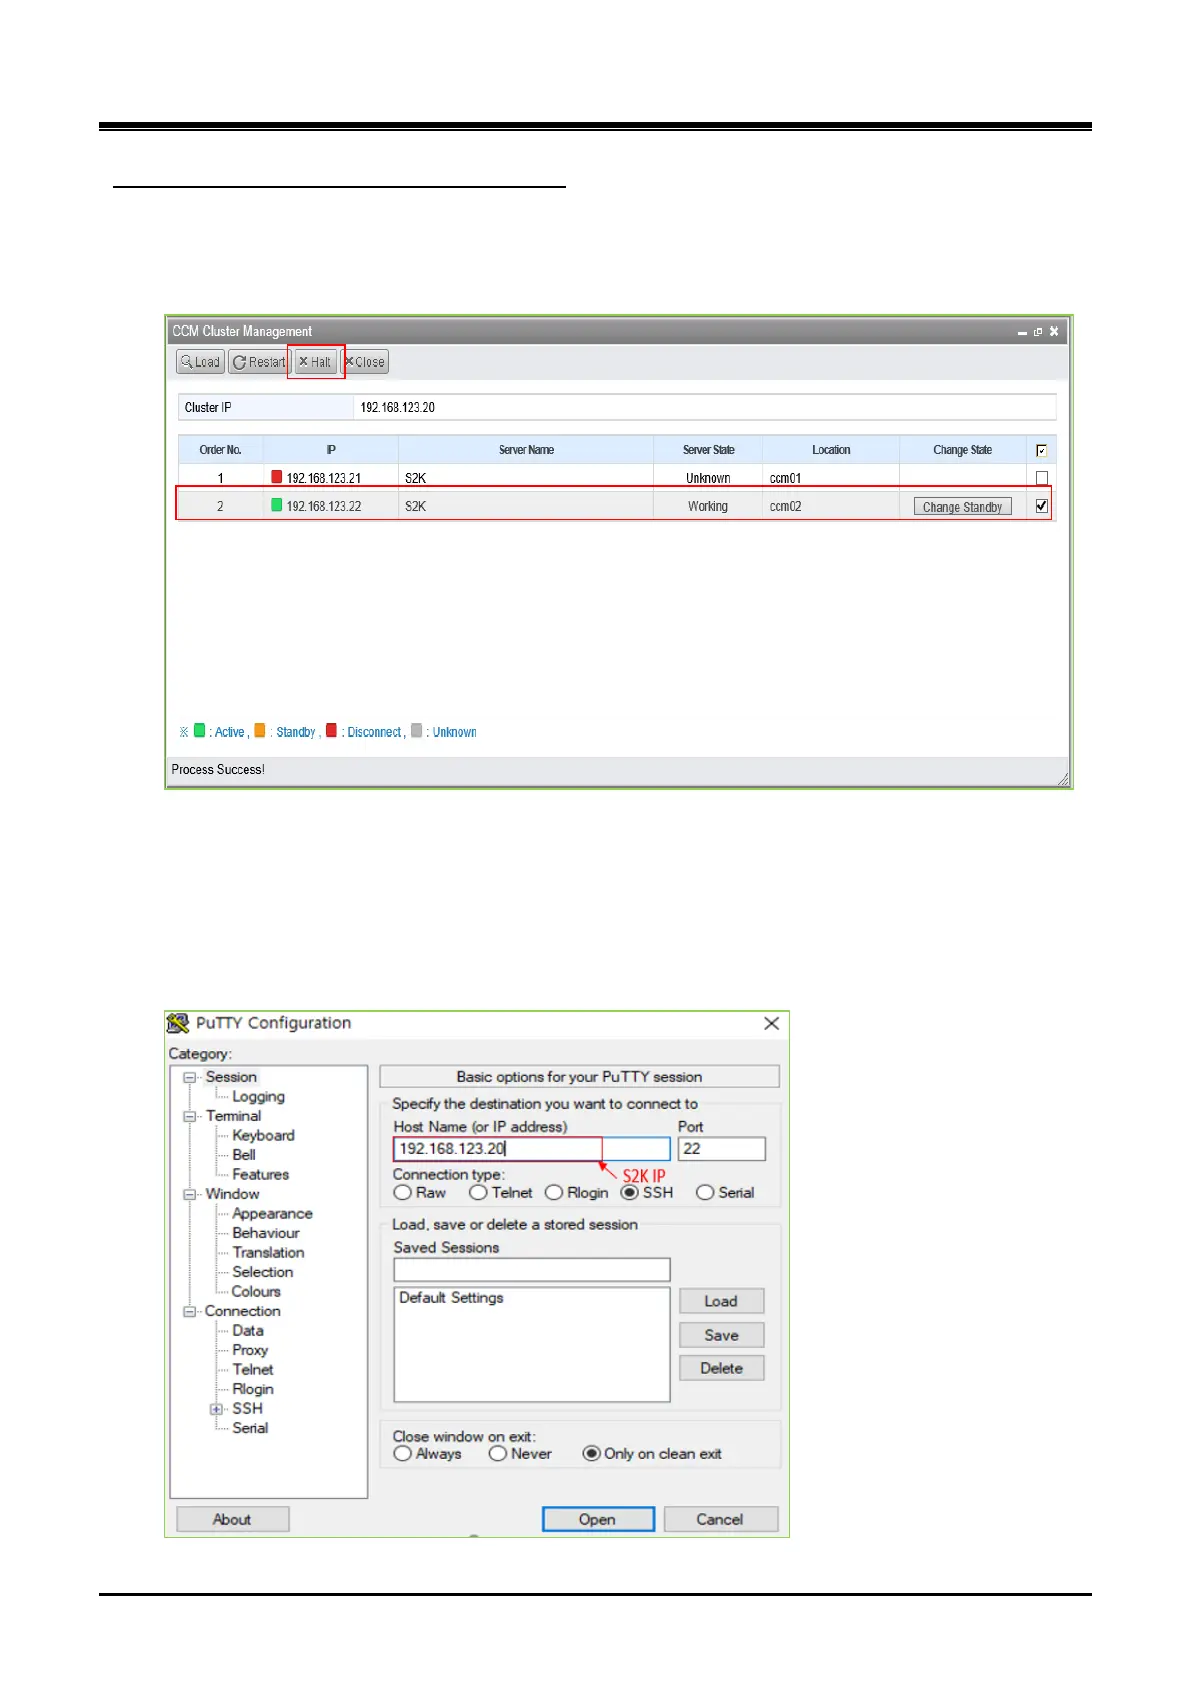Click the CCM window resize grip
This screenshot has width=1191, height=1685.
1062,779
